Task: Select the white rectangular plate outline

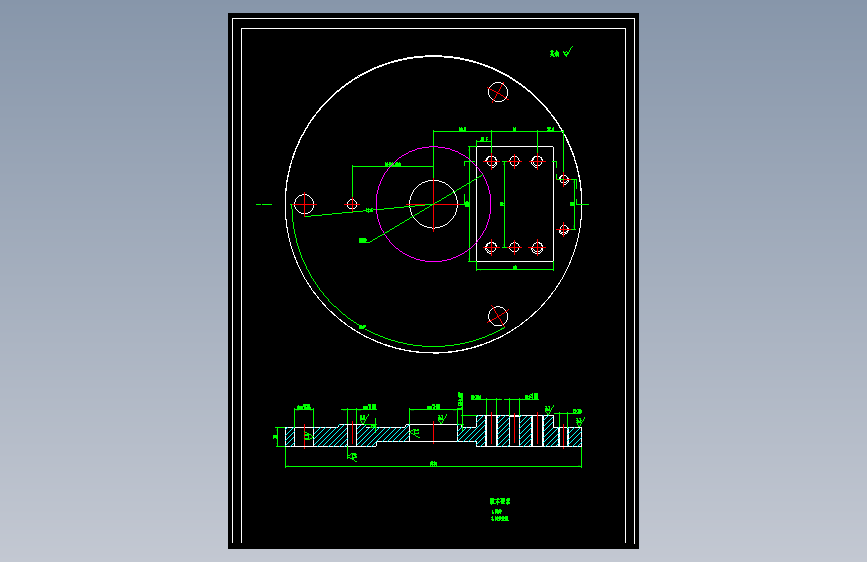Action: [x=515, y=204]
